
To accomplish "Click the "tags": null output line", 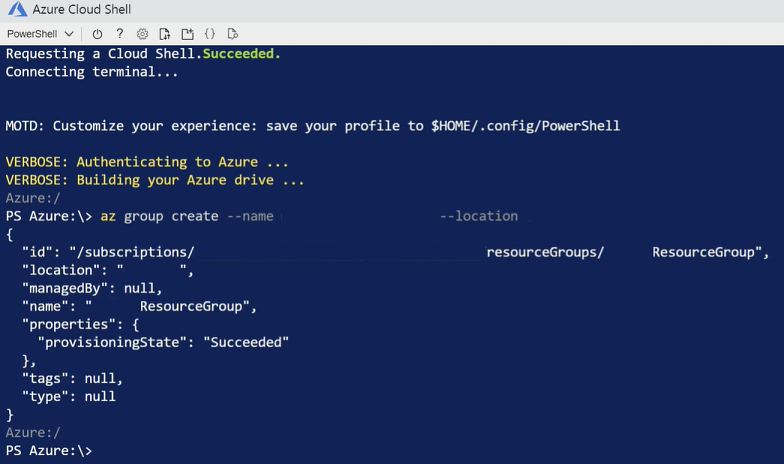I will 72,378.
